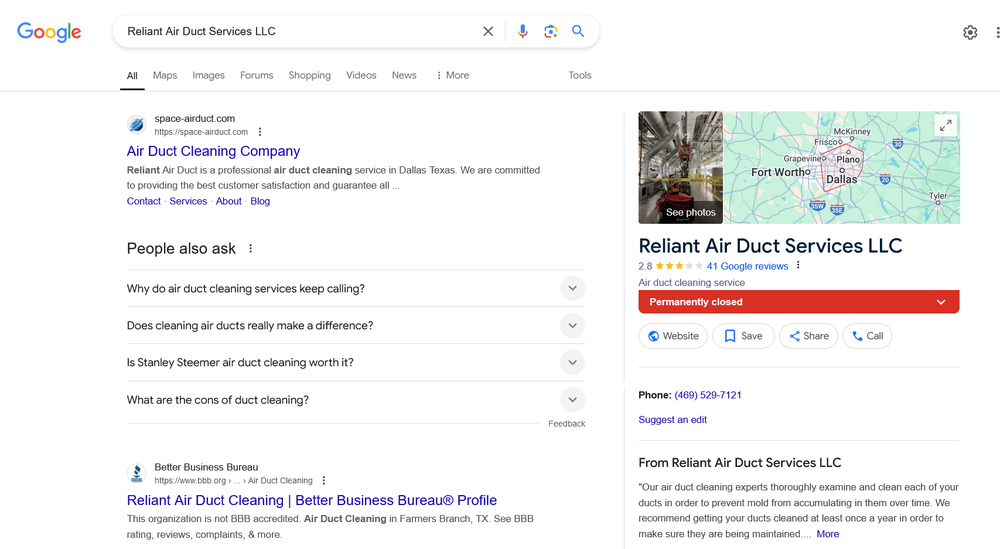Click the voice search microphone icon
This screenshot has width=1000, height=549.
click(x=522, y=31)
